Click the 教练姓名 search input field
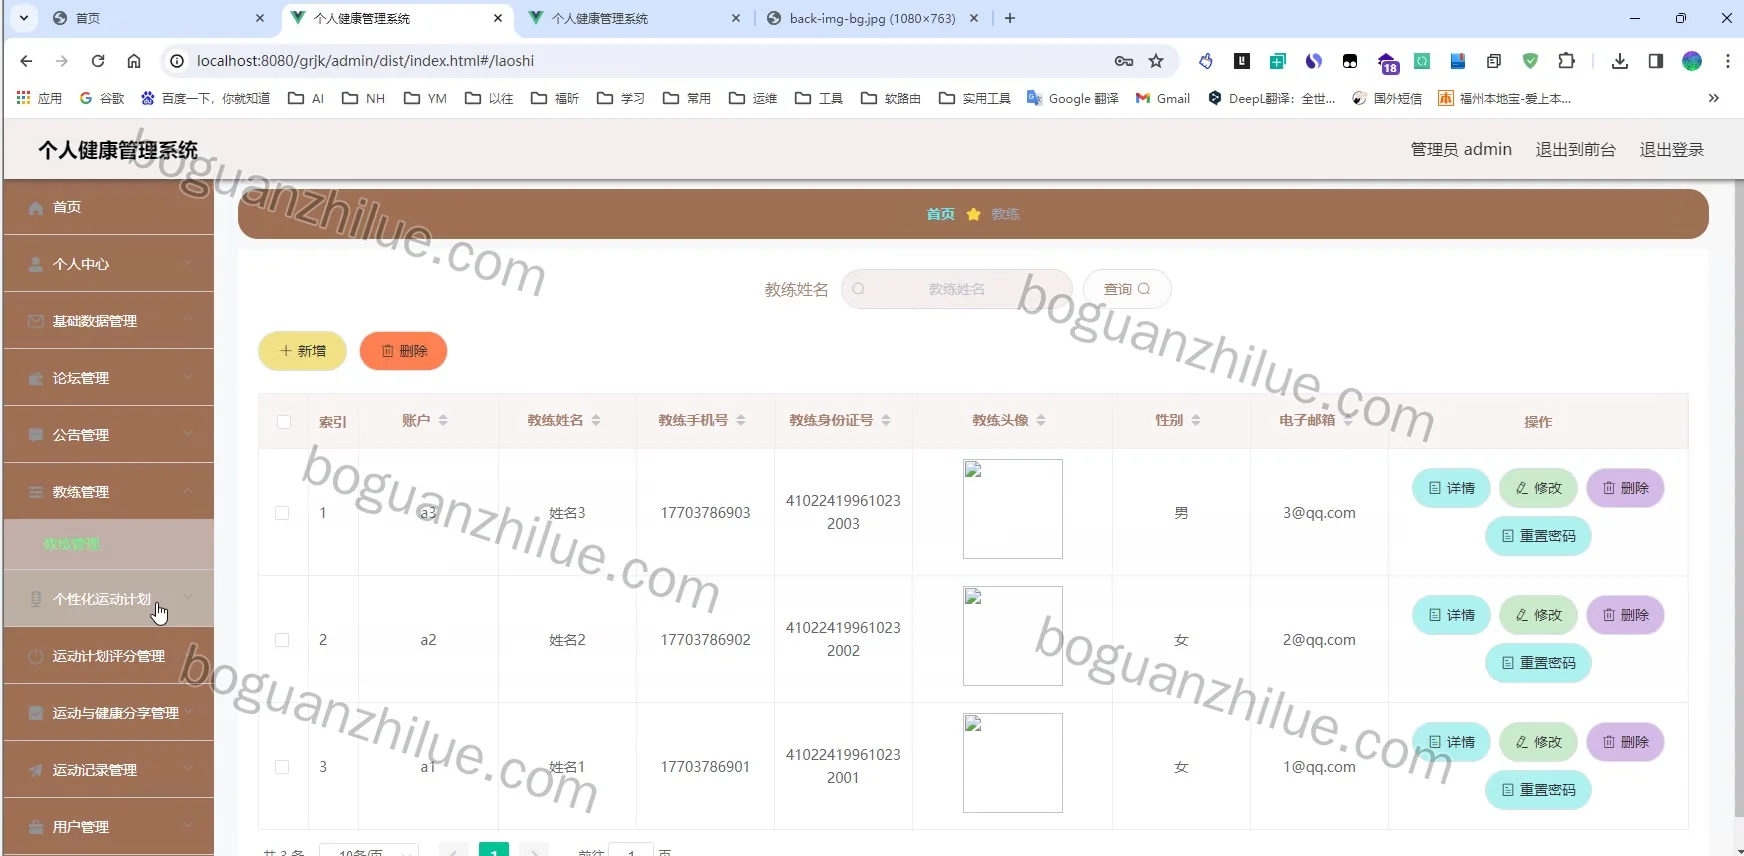 tap(957, 289)
